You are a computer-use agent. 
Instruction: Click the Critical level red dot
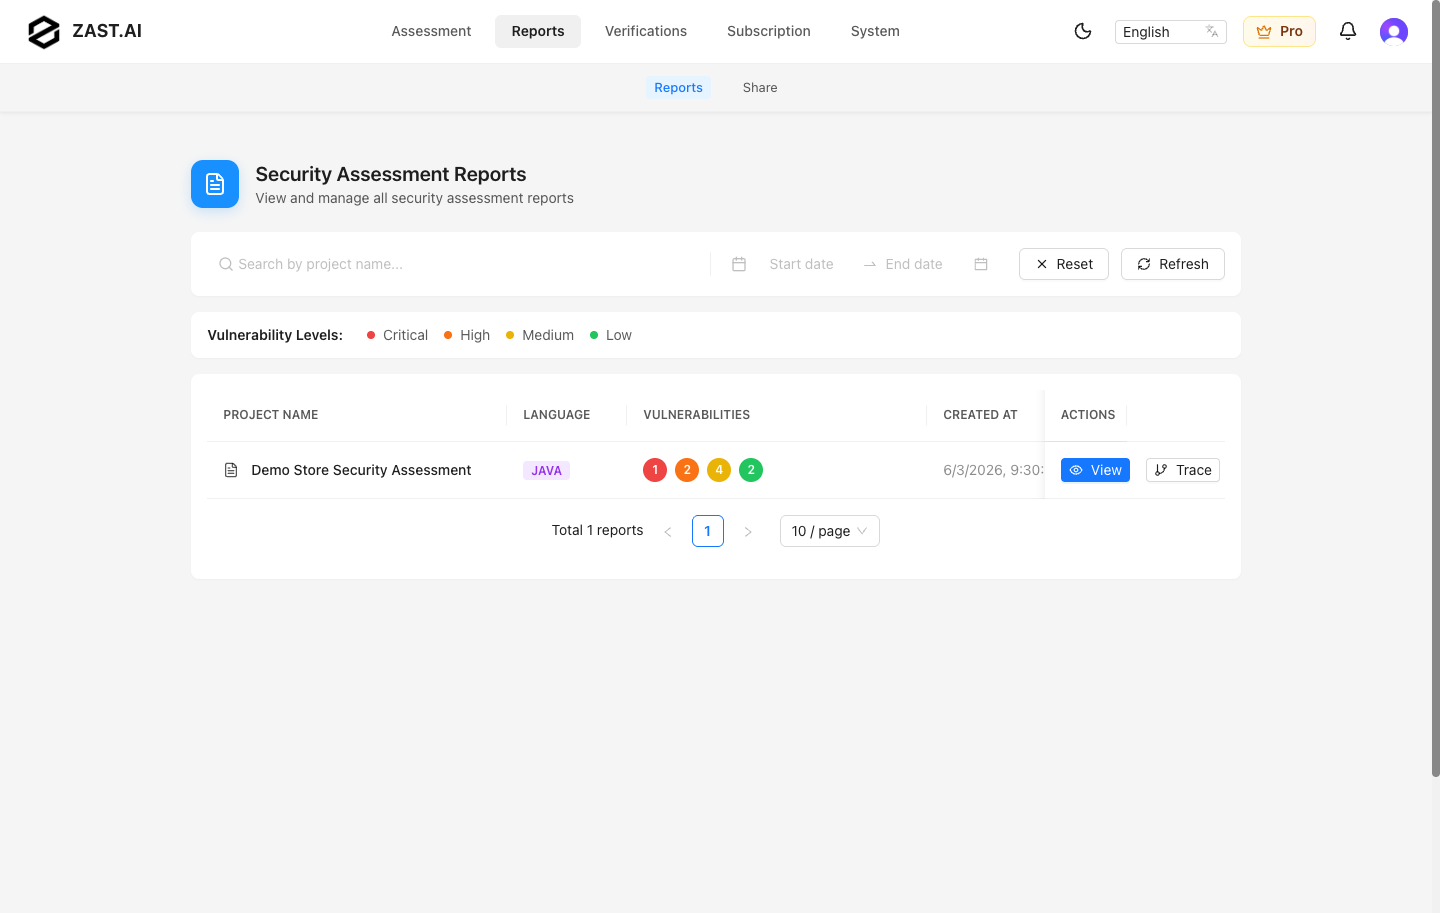371,335
